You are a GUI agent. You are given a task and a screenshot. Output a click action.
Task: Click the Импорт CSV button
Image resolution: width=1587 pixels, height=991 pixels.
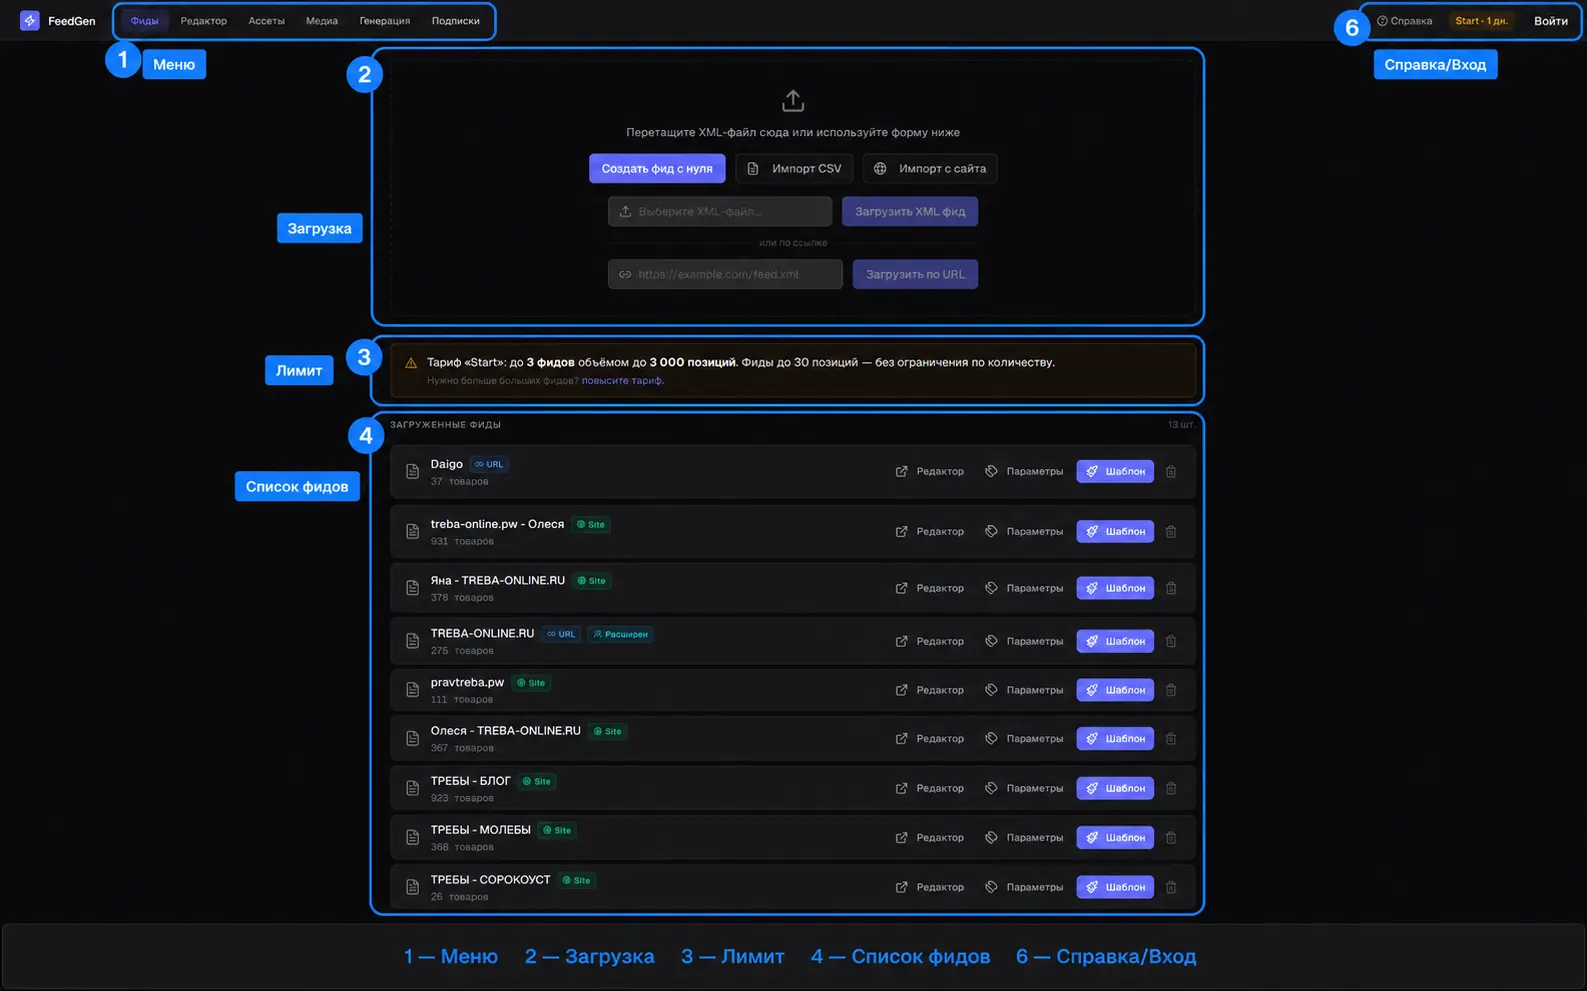click(x=794, y=168)
